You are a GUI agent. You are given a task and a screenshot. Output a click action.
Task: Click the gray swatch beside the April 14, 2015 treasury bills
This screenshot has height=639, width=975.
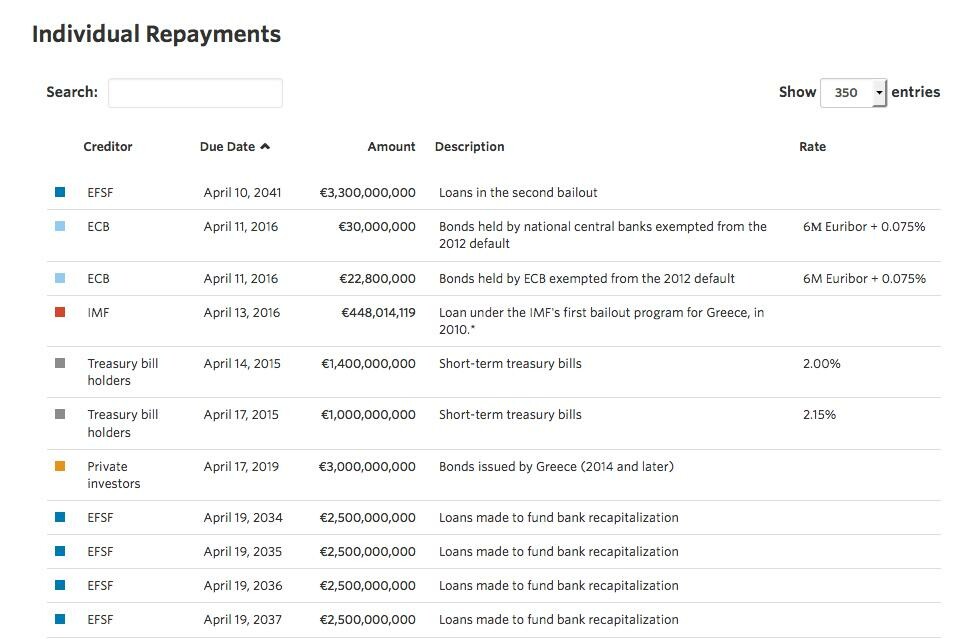click(x=60, y=363)
